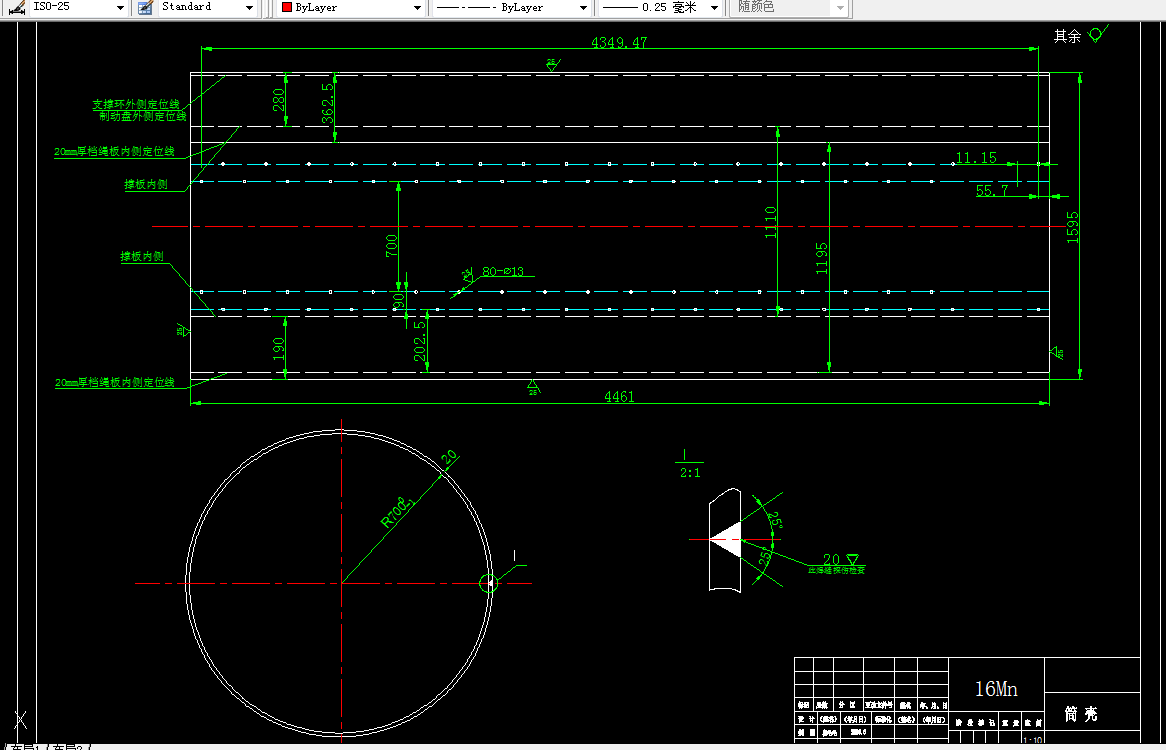The image size is (1166, 750).
Task: Select the 16Mn material text
Action: (x=996, y=689)
